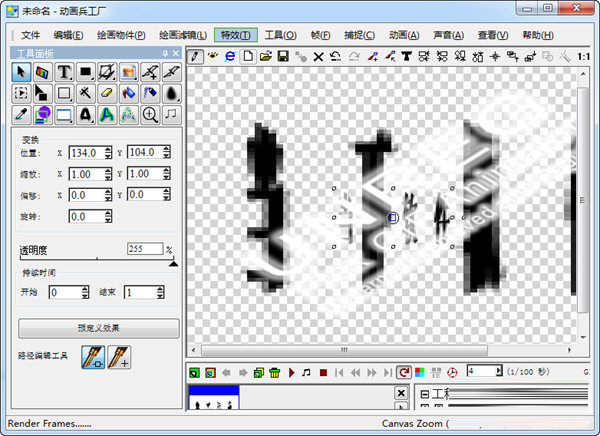Pin the tool panel with pushpin

click(165, 52)
